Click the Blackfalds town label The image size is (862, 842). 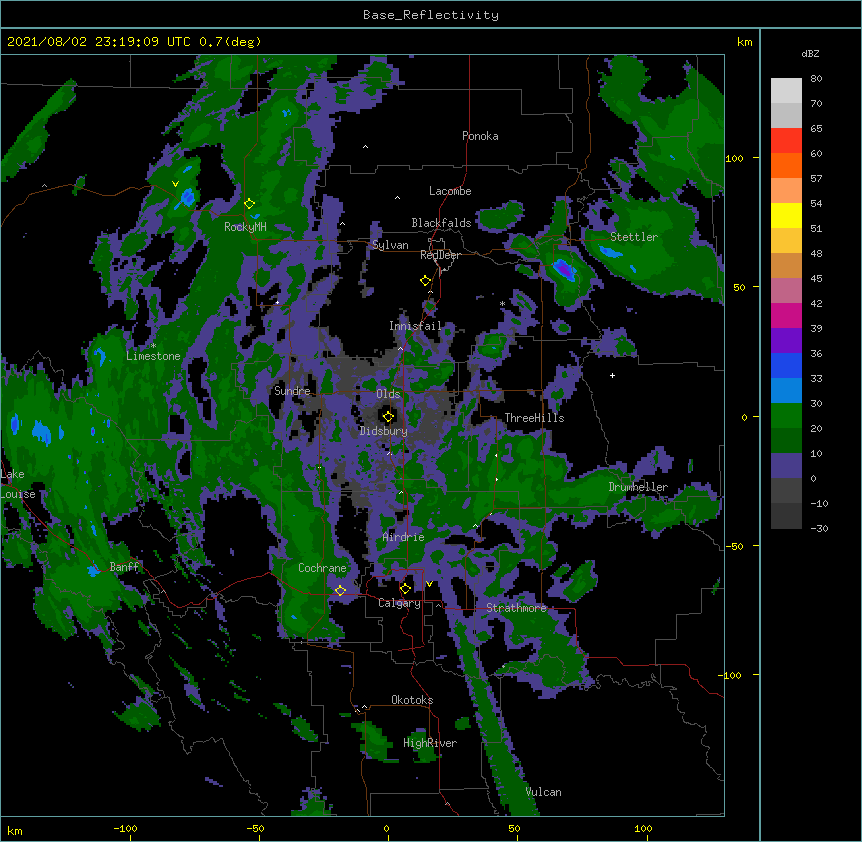pyautogui.click(x=441, y=223)
